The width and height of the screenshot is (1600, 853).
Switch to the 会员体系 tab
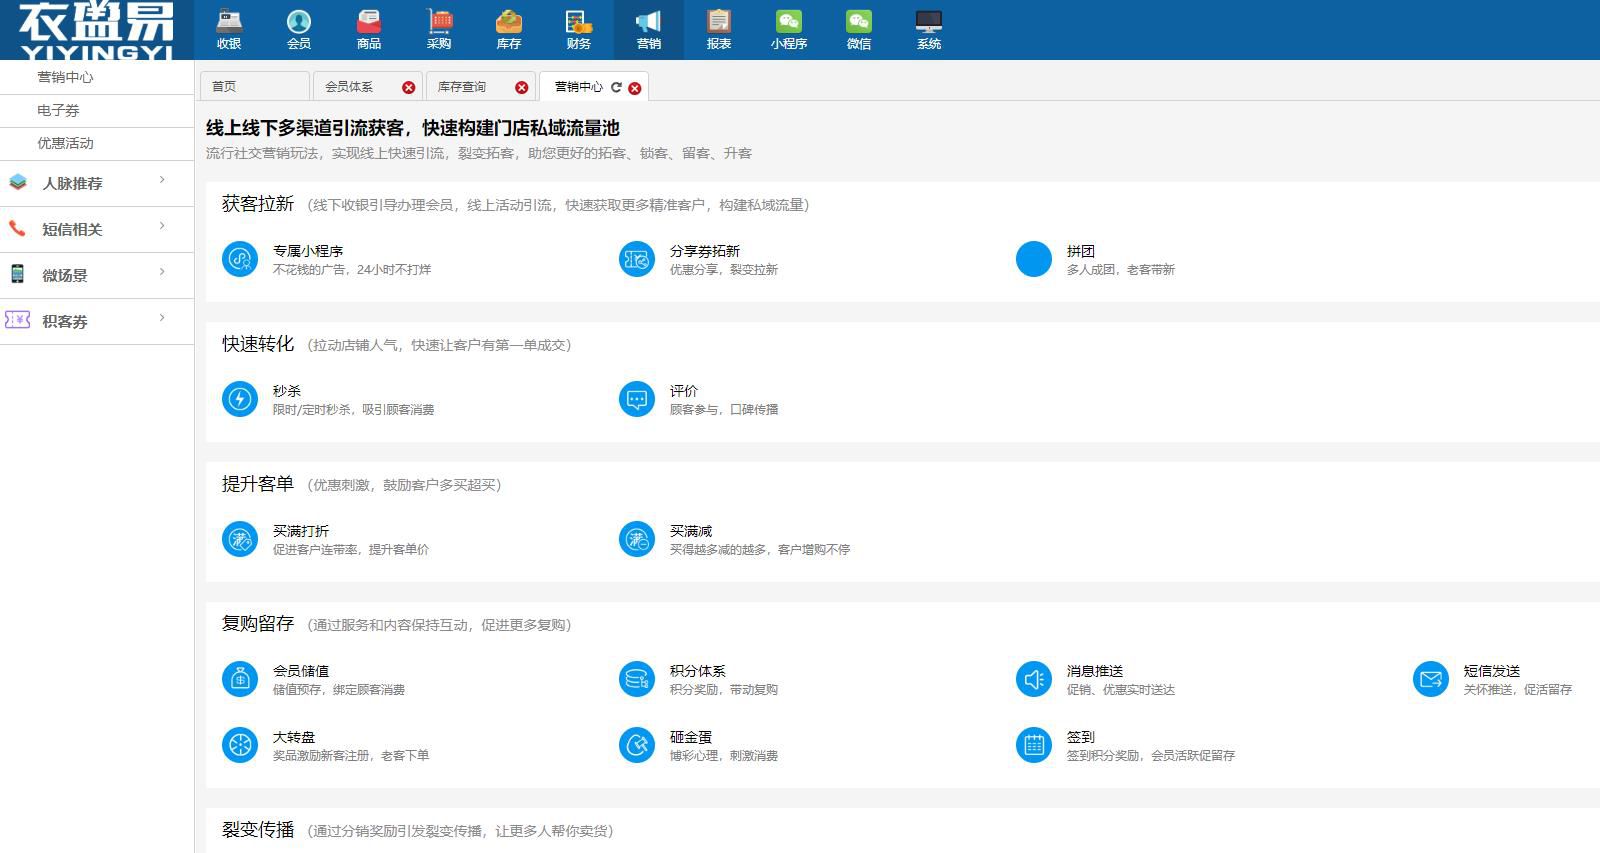350,87
